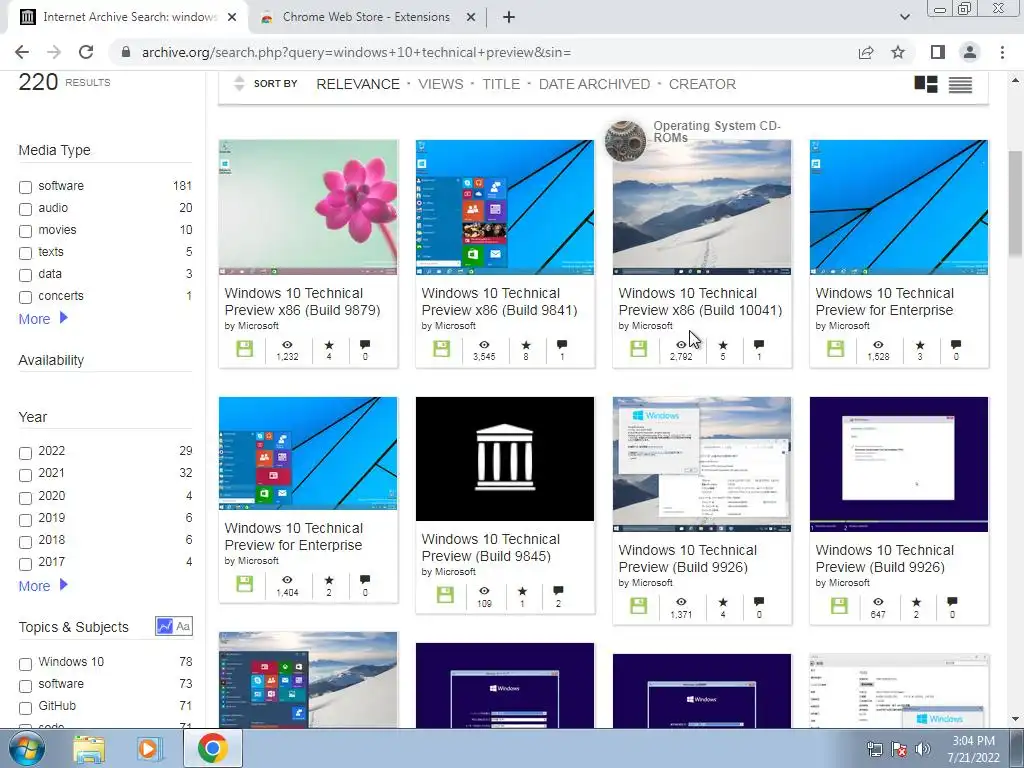Open a new tab with plus icon

click(509, 17)
